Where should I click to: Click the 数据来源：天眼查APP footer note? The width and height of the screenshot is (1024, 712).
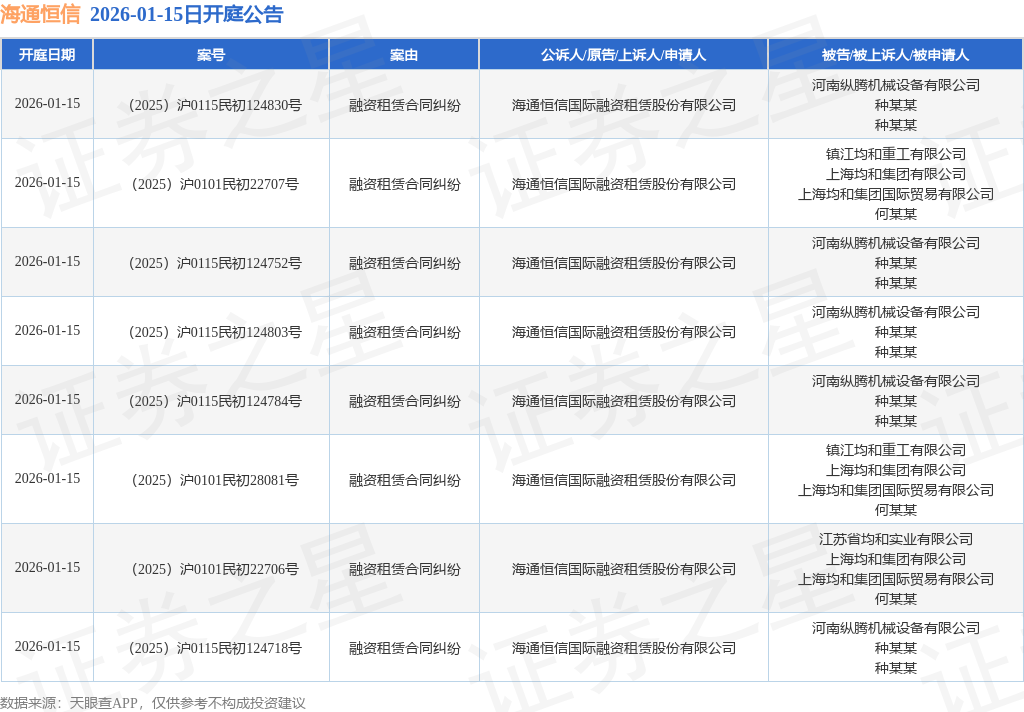click(x=153, y=703)
